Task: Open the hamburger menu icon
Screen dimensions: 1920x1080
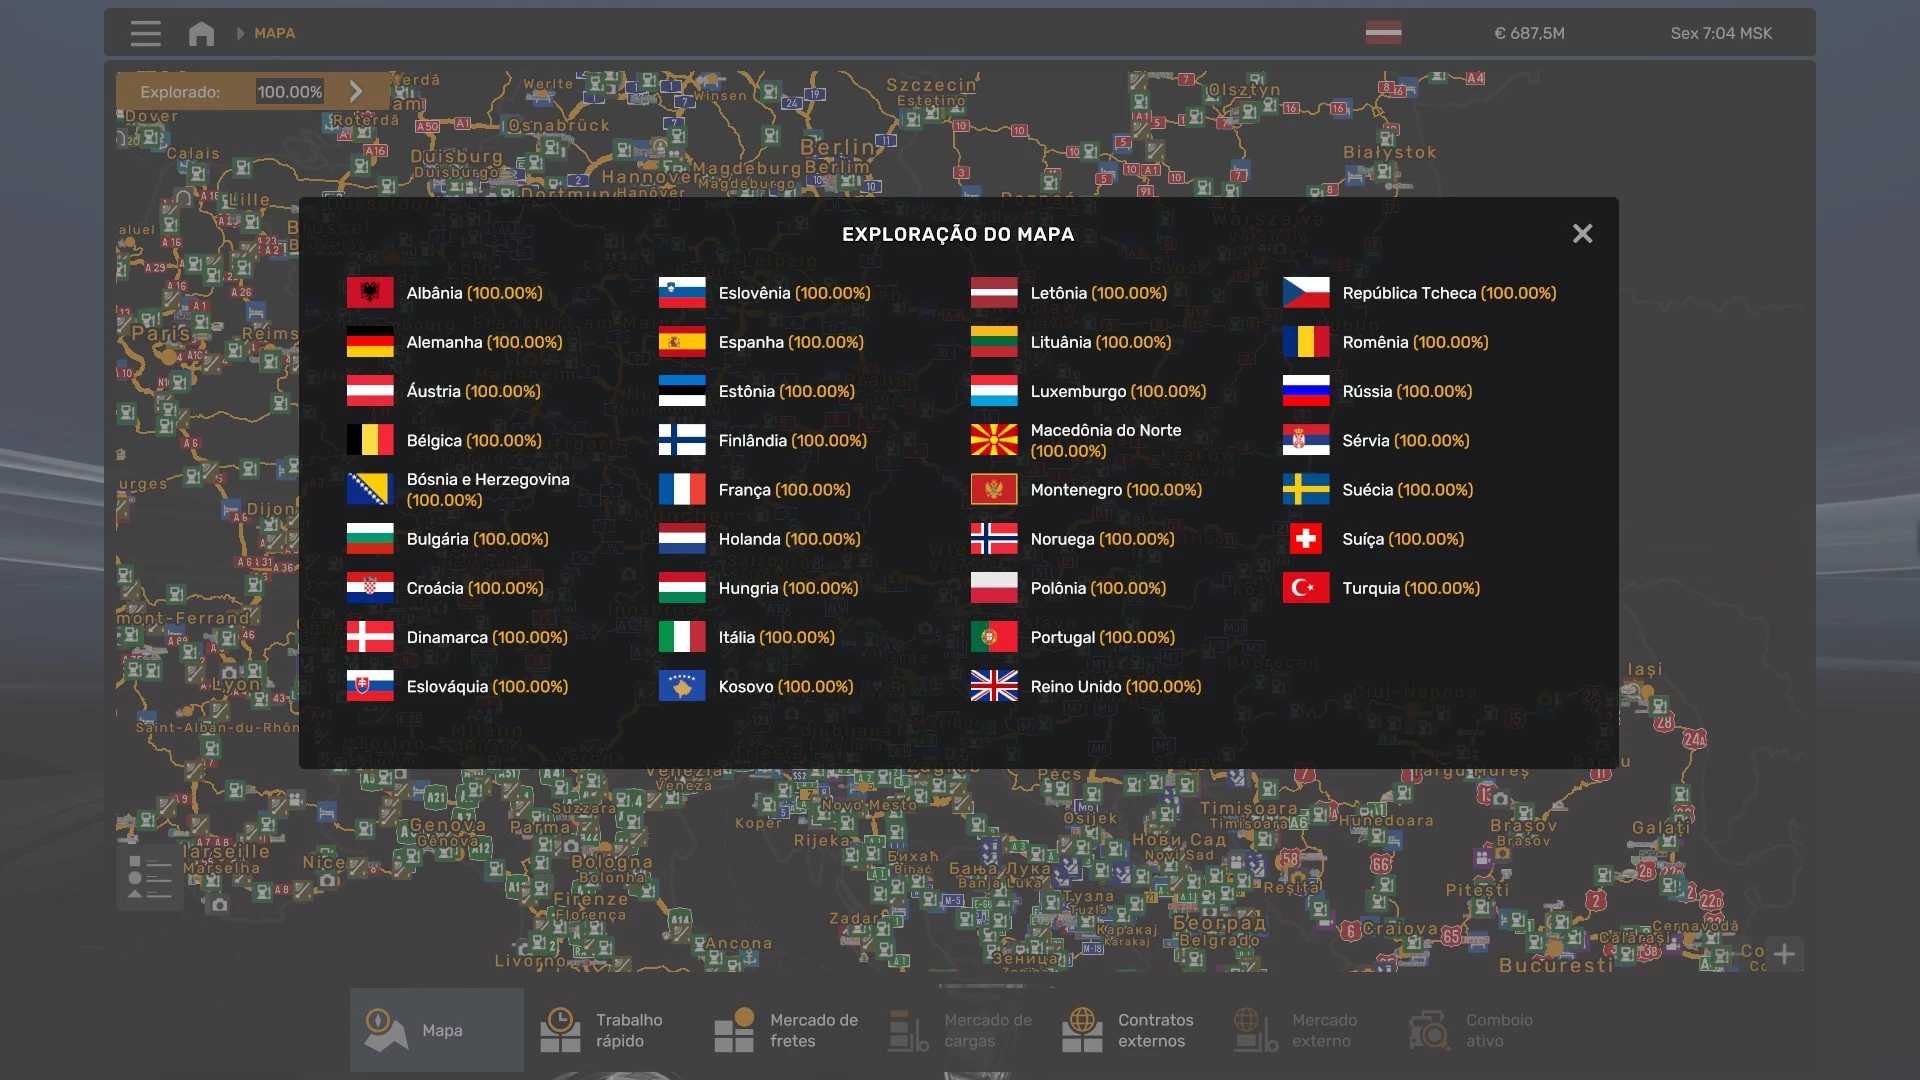Action: [145, 33]
